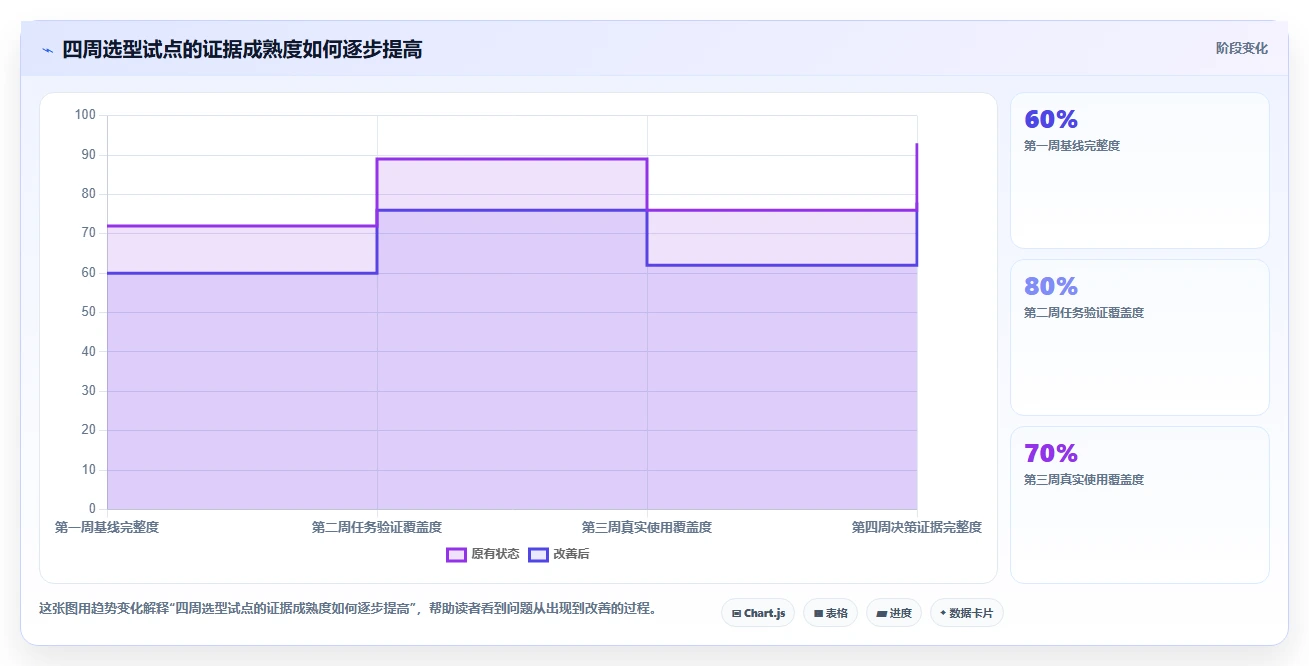Open the 60% 第一周基线完整度 card
The image size is (1309, 666).
click(x=1139, y=170)
